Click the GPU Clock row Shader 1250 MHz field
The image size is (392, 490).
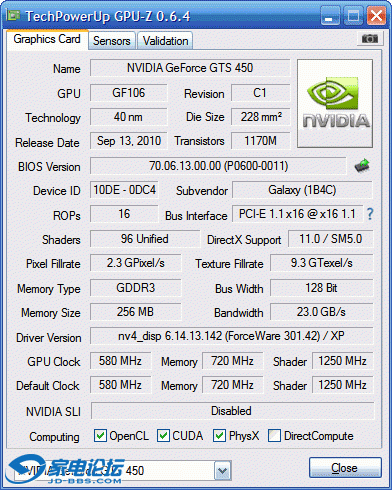(x=342, y=361)
